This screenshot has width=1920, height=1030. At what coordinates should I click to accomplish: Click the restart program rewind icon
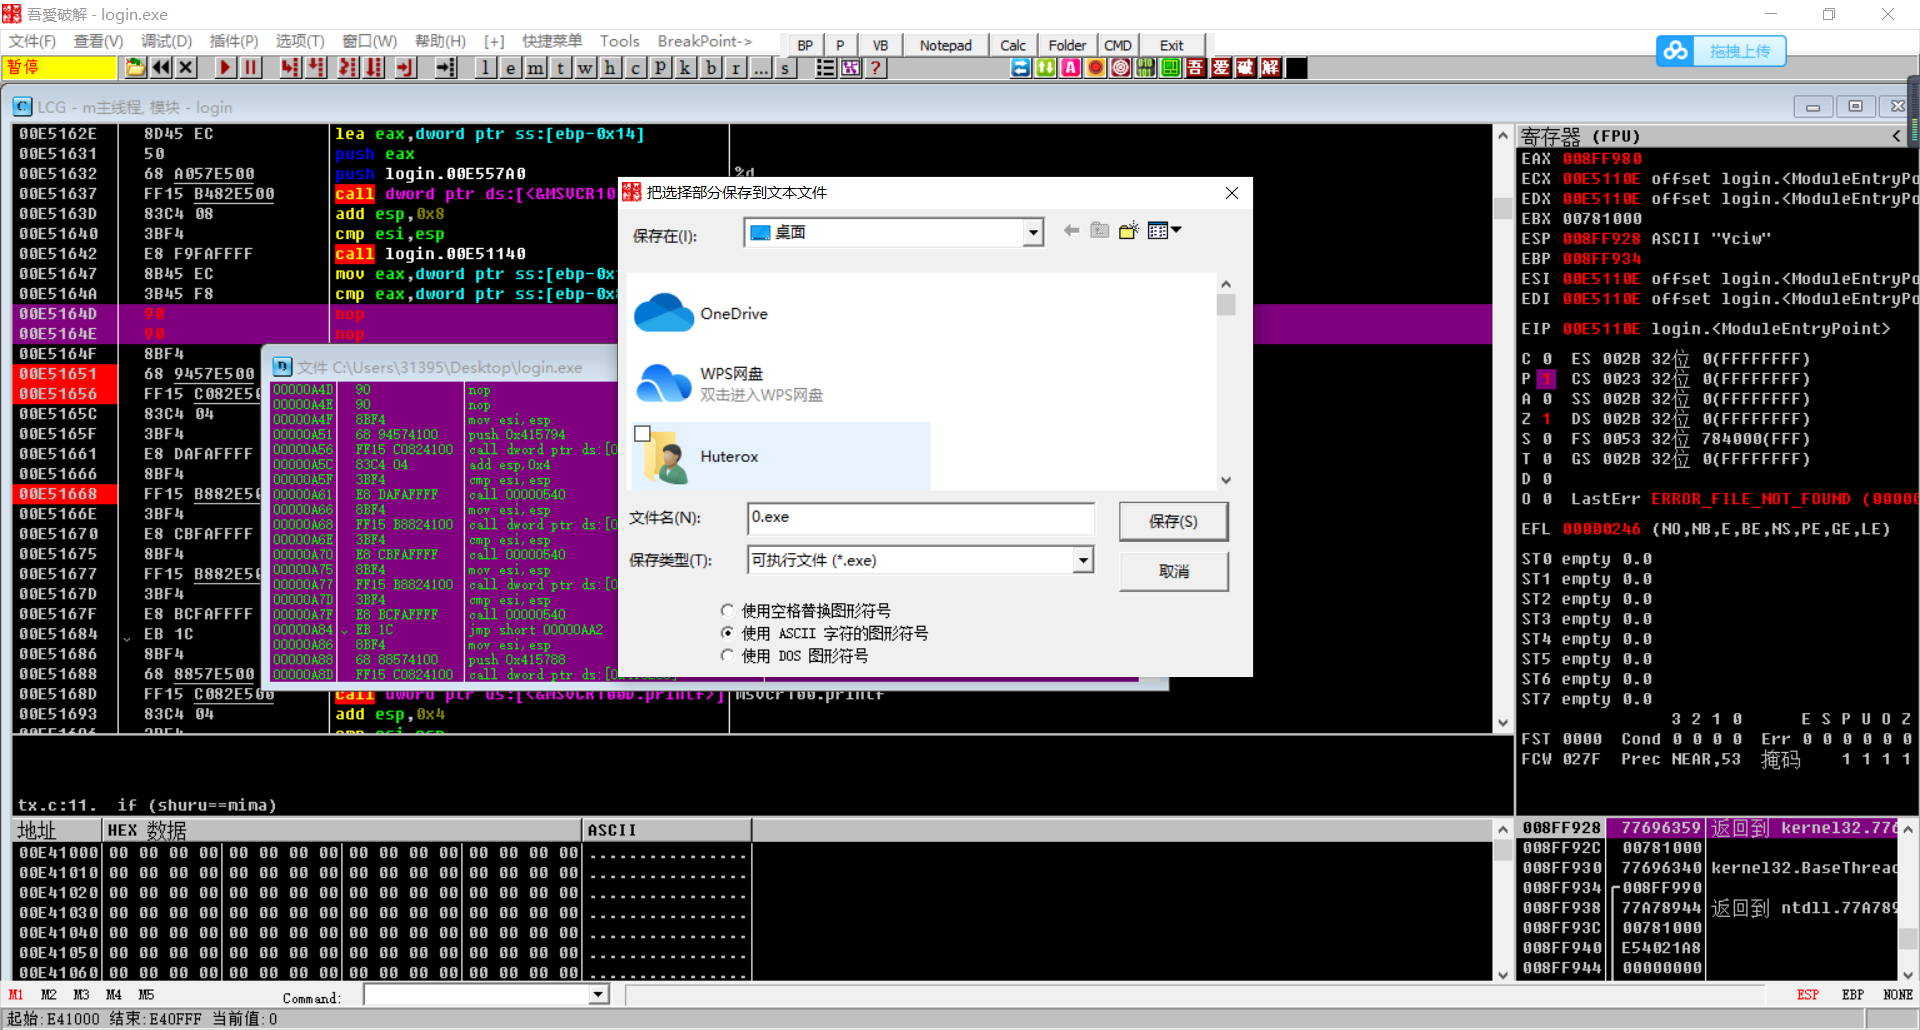pos(161,68)
